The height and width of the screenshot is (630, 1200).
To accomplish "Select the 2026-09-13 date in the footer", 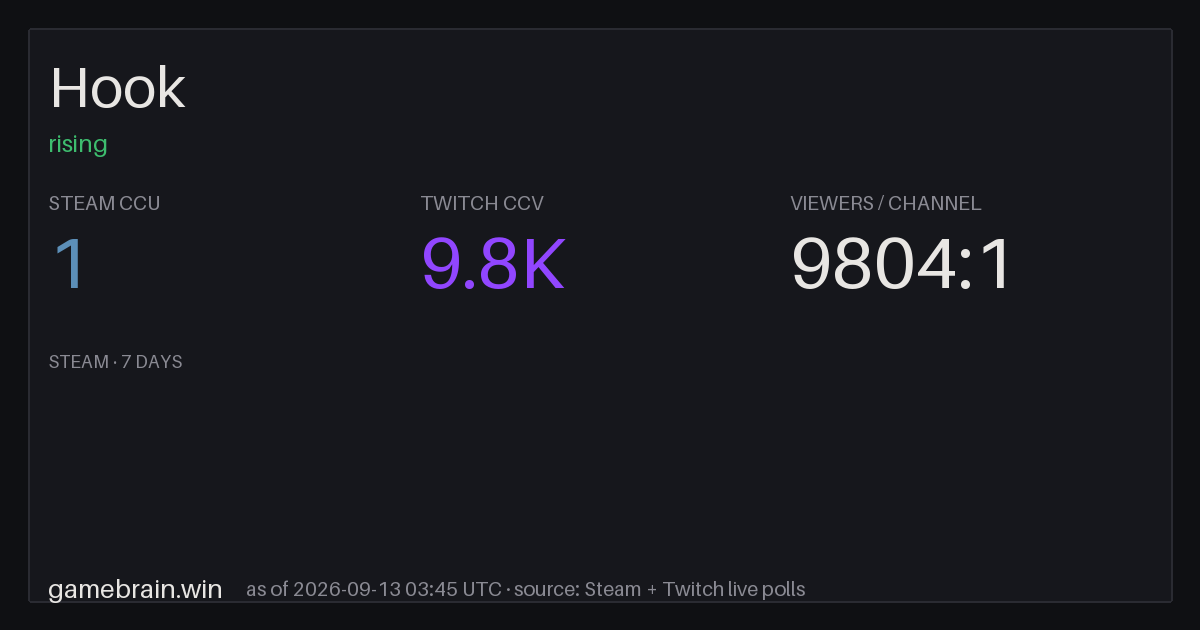I will click(347, 589).
